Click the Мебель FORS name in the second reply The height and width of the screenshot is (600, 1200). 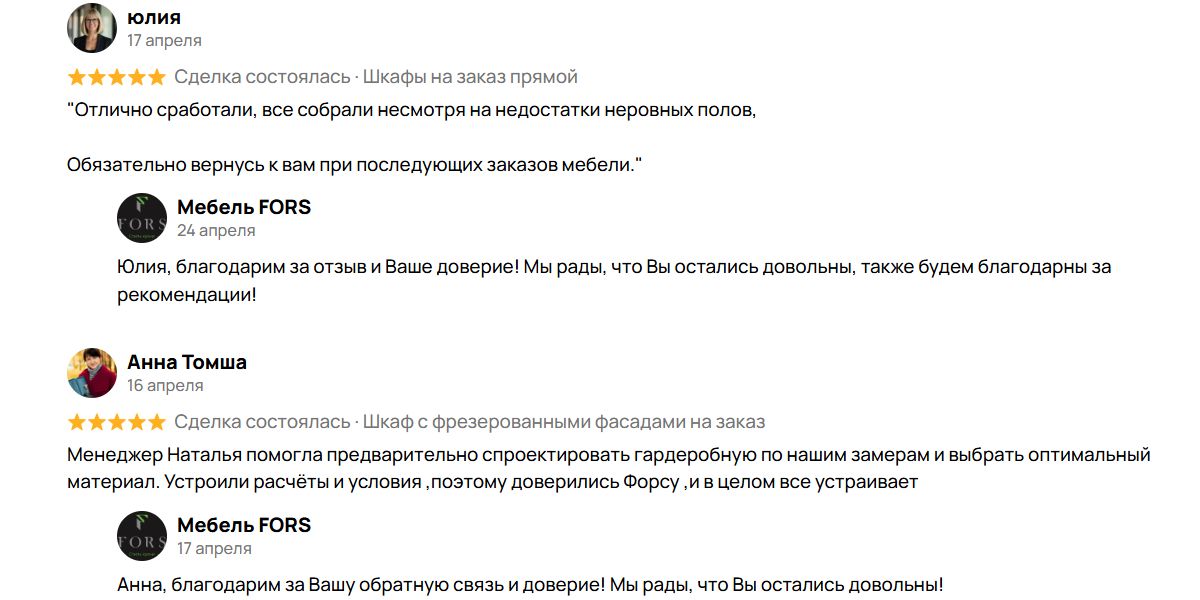(x=244, y=525)
